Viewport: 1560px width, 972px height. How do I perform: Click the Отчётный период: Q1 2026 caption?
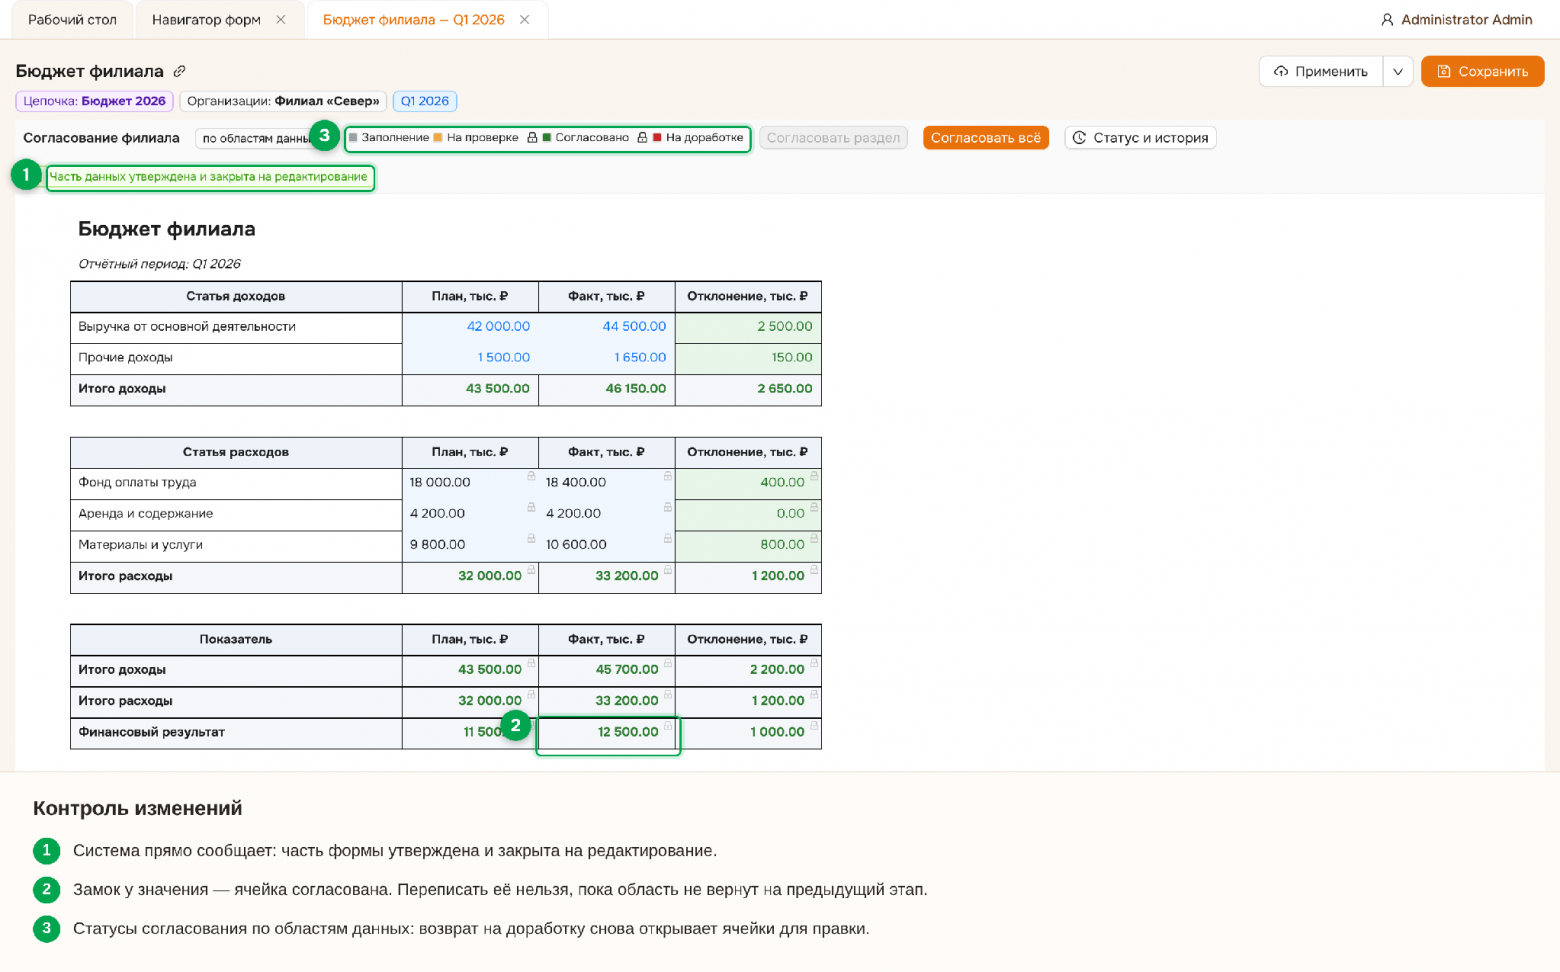(x=159, y=264)
